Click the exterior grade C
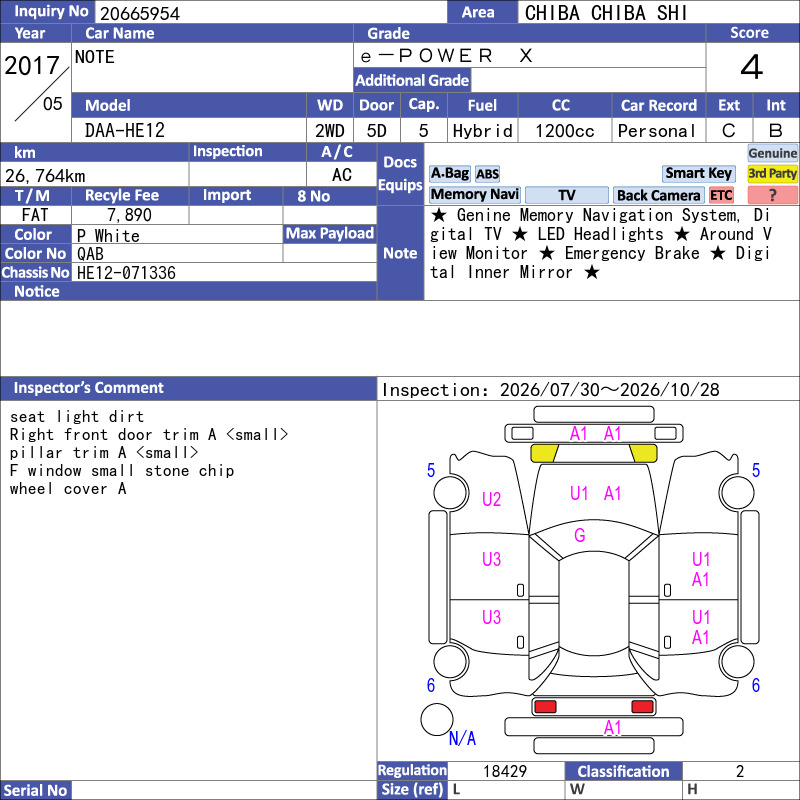This screenshot has width=800, height=800. tap(729, 131)
